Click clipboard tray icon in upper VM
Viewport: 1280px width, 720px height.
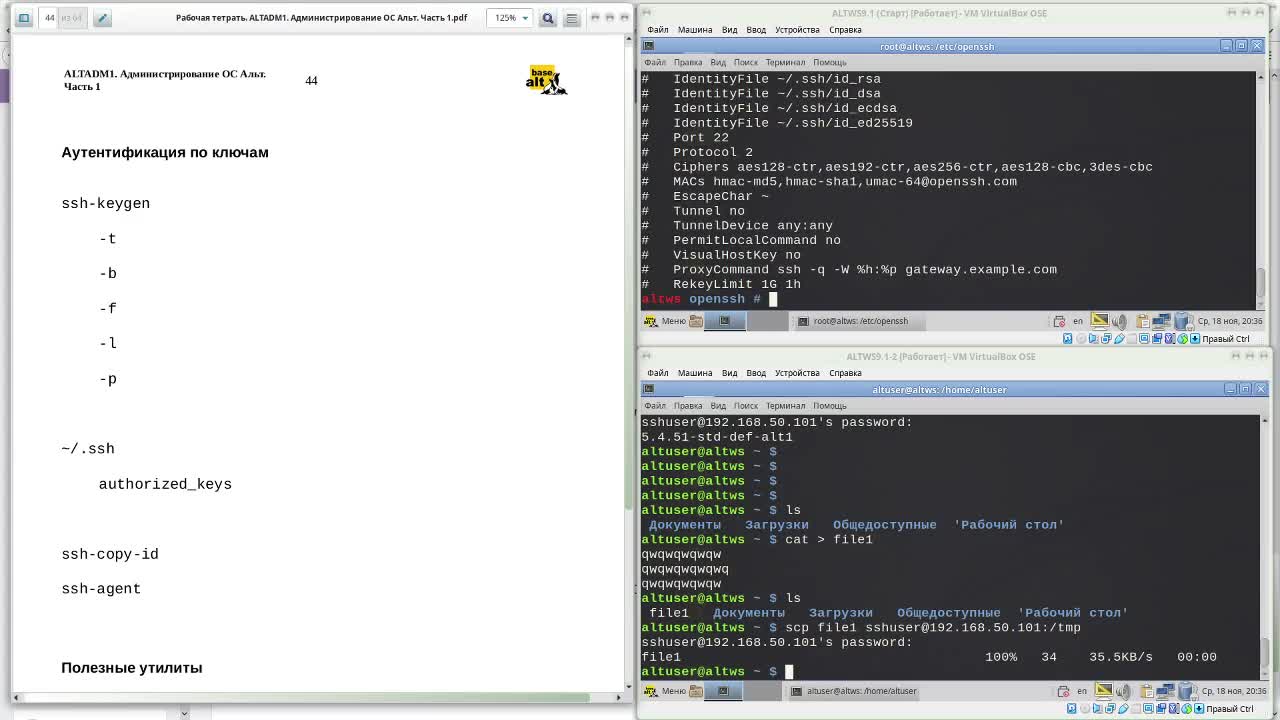click(x=1144, y=321)
